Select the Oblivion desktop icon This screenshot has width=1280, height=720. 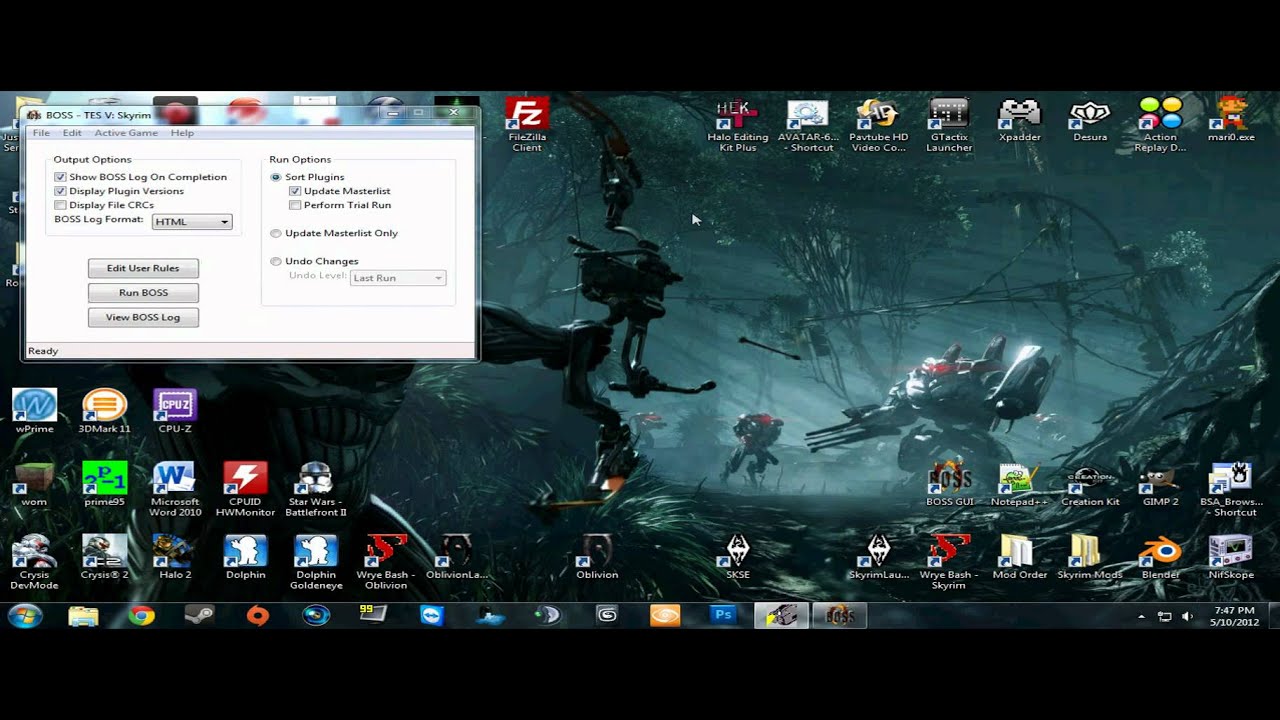tap(597, 557)
